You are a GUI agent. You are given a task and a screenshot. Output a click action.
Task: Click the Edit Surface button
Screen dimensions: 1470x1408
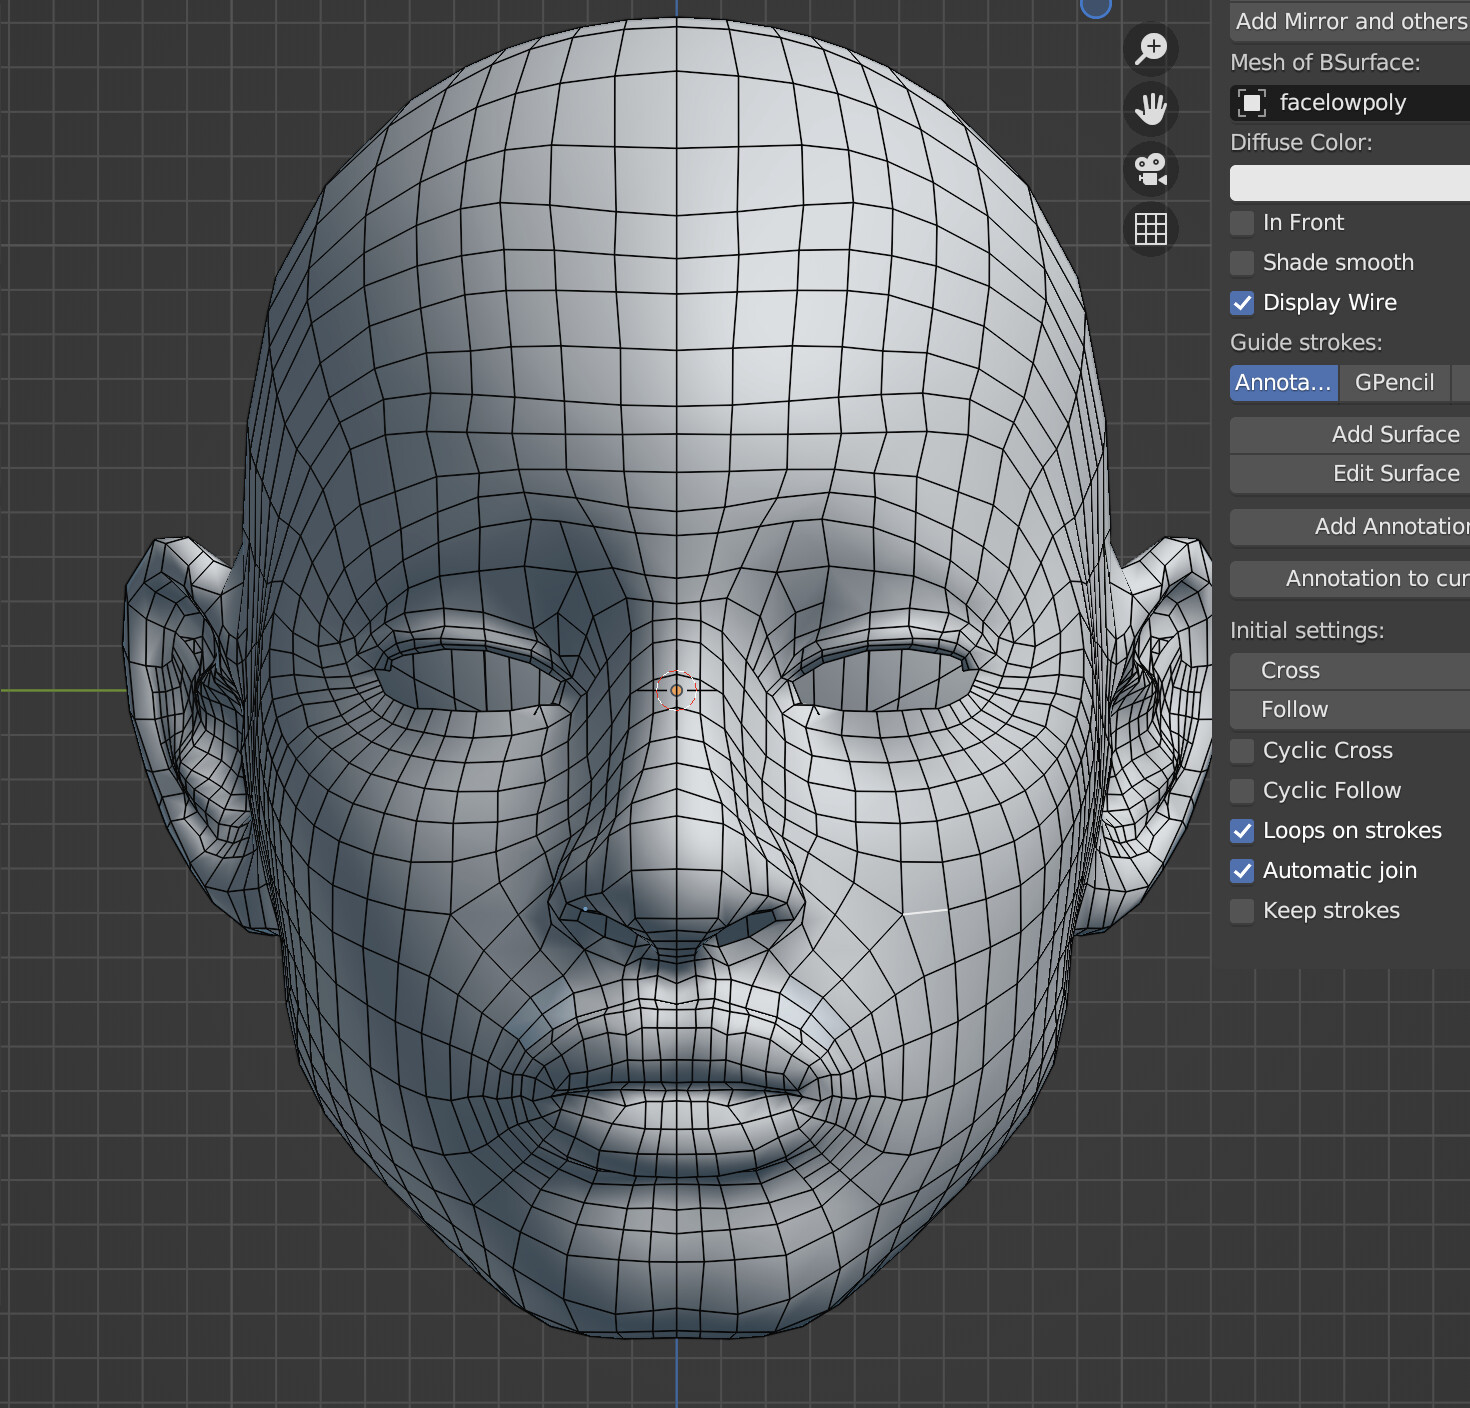[1350, 474]
